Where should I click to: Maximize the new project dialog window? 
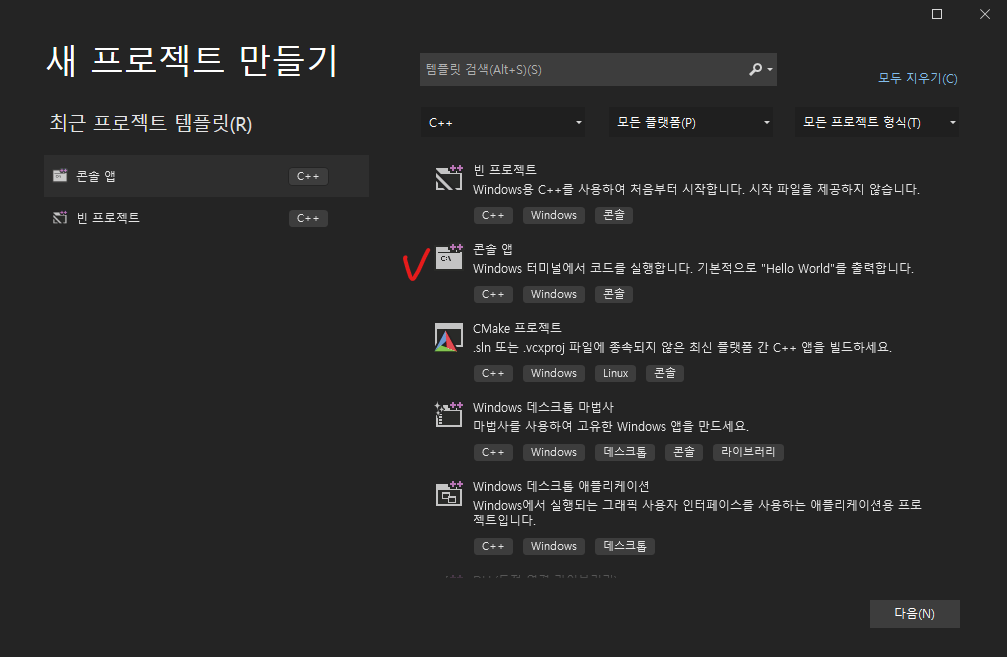tap(937, 14)
